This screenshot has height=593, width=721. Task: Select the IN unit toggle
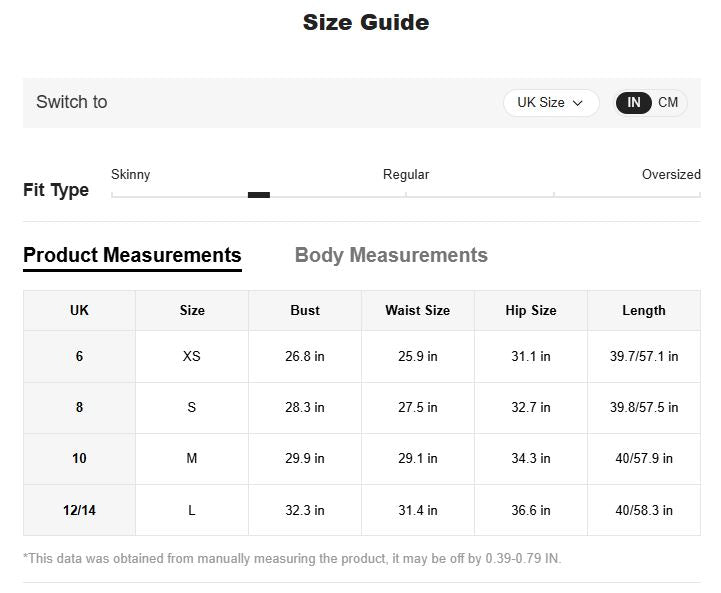634,103
